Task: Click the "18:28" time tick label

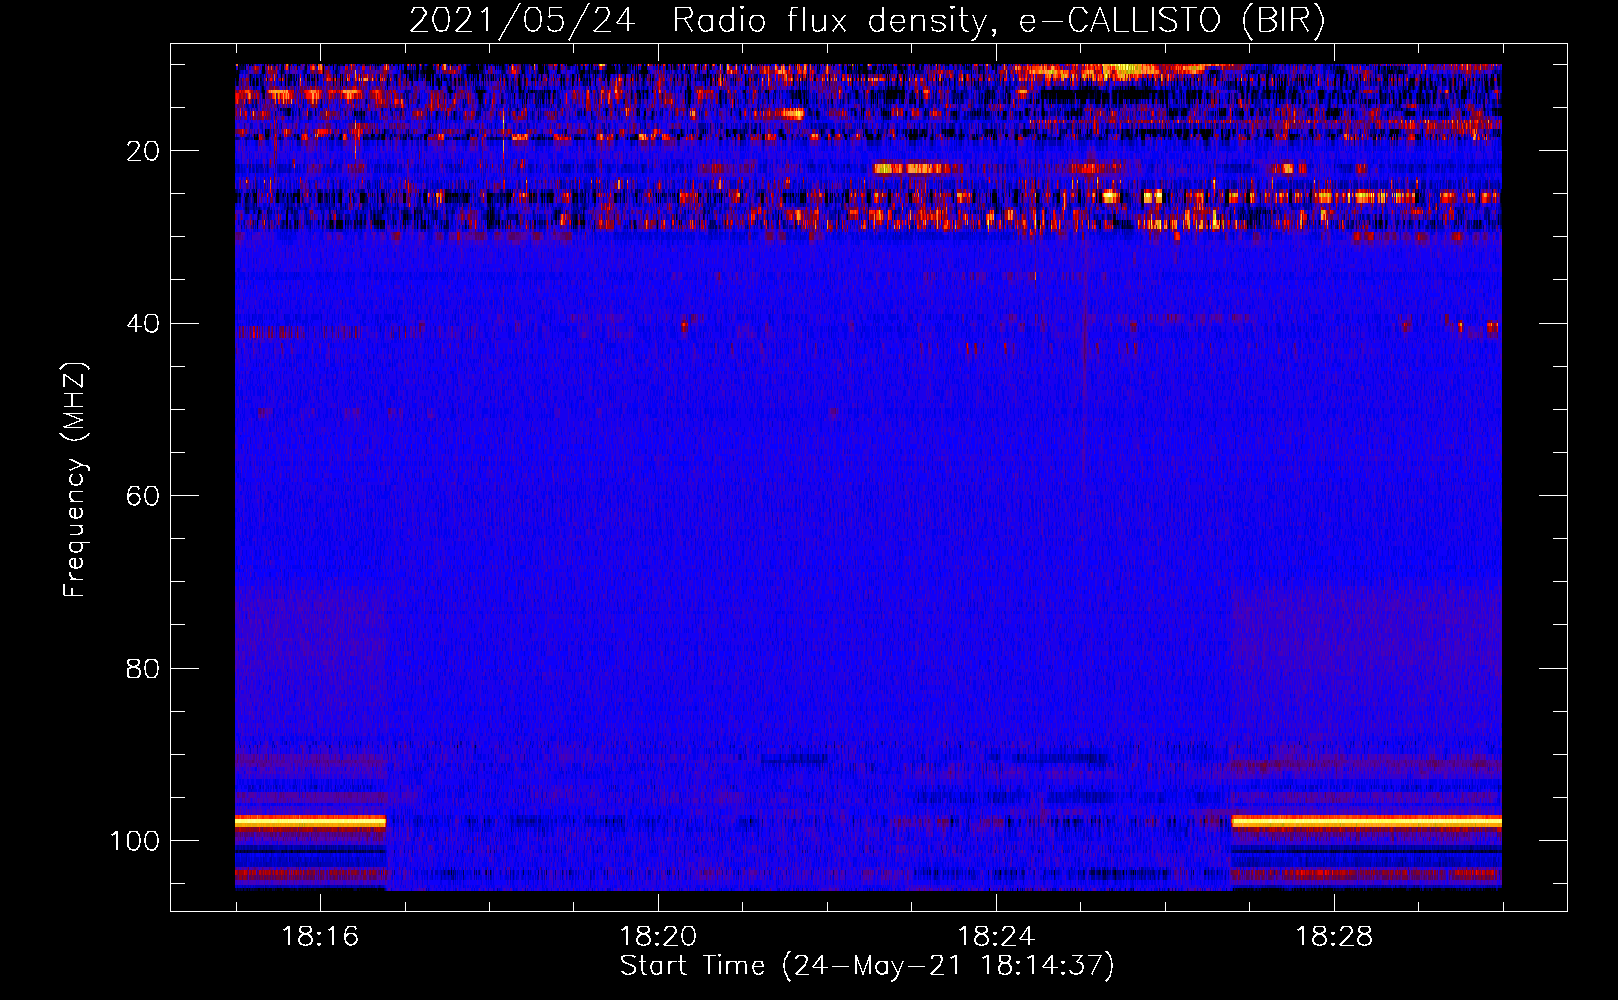Action: [1334, 937]
